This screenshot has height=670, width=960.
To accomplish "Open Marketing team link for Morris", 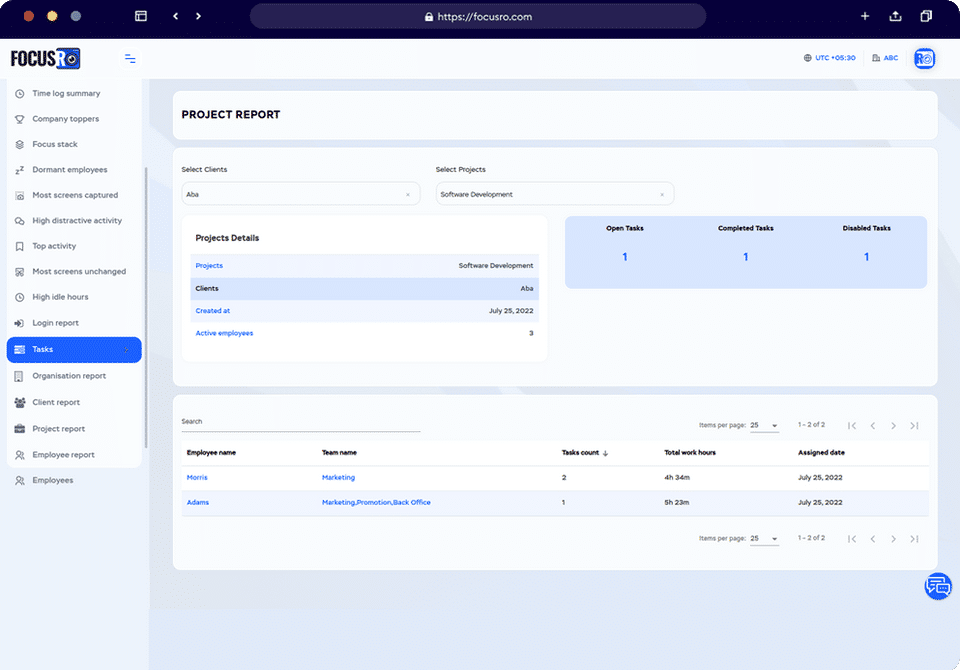I will 338,478.
